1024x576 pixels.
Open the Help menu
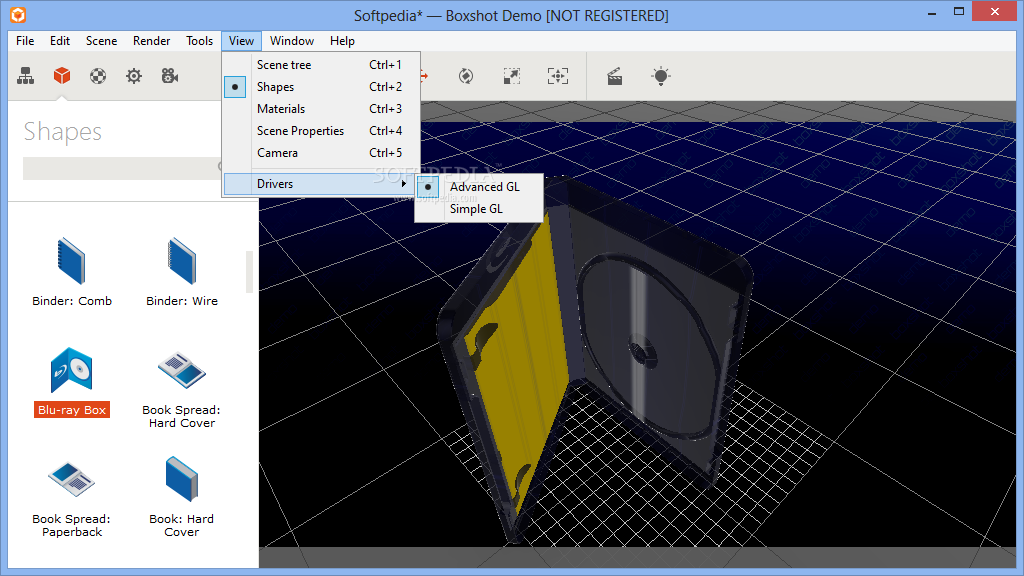[x=342, y=40]
